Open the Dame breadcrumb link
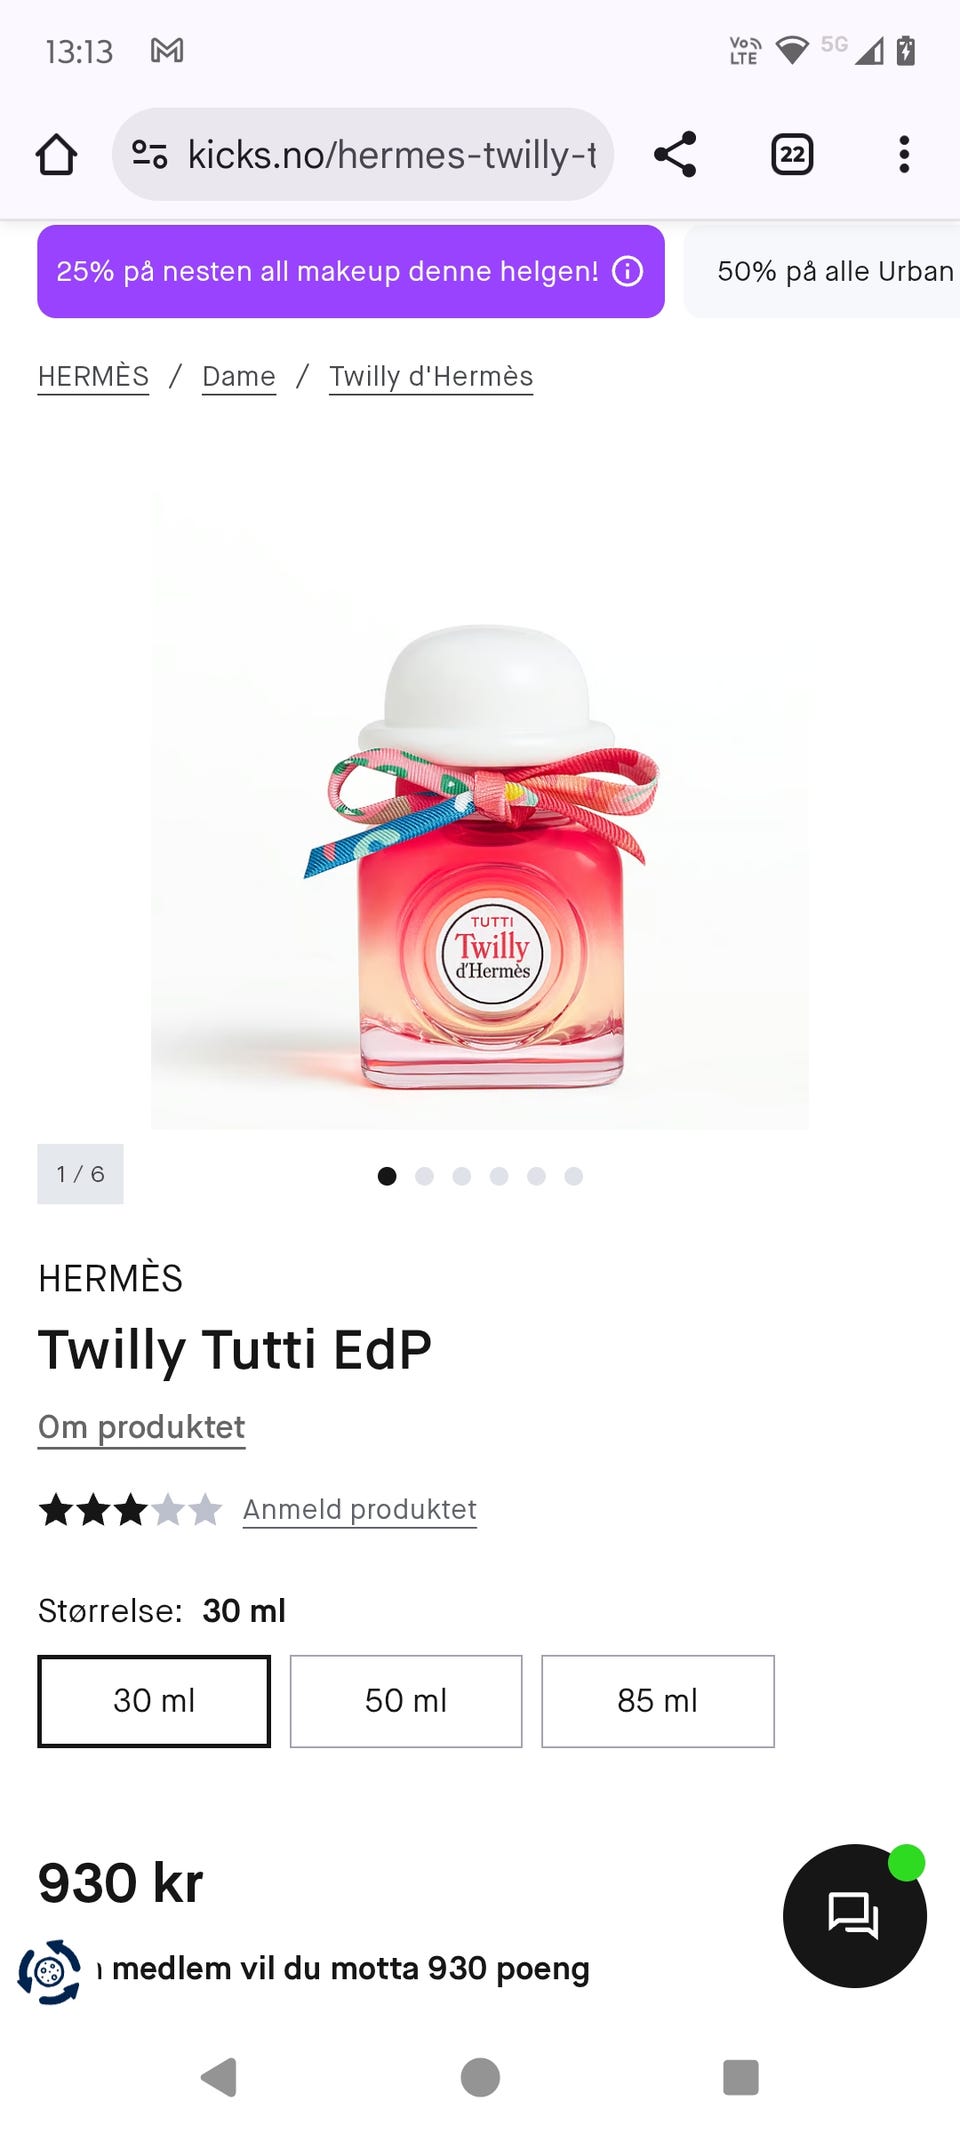The image size is (960, 2133). pos(239,377)
